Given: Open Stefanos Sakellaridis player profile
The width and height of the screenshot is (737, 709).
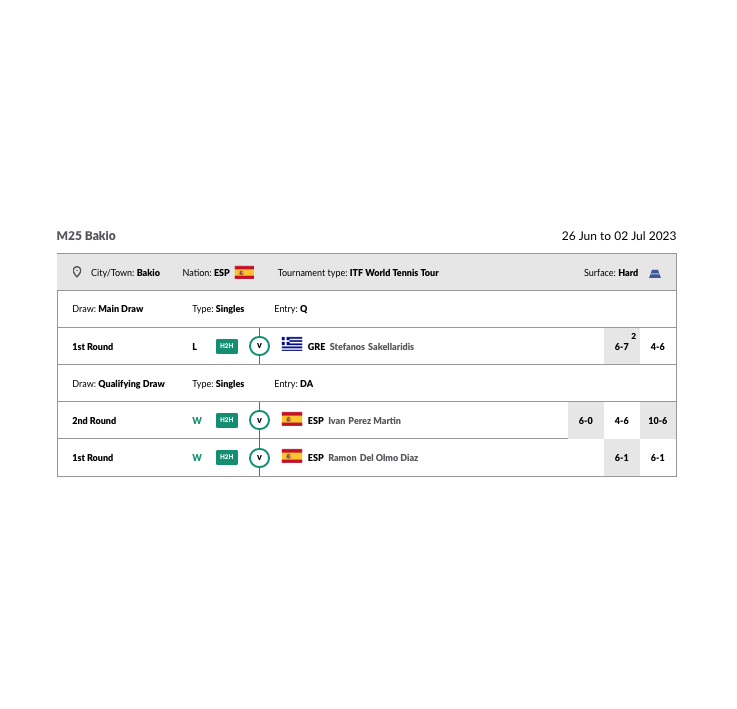Looking at the screenshot, I should [371, 347].
